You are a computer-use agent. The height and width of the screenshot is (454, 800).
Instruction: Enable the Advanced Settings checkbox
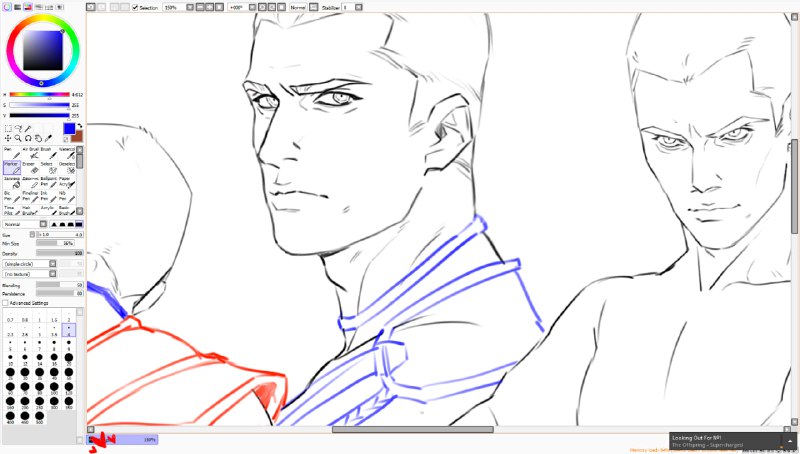(6, 303)
